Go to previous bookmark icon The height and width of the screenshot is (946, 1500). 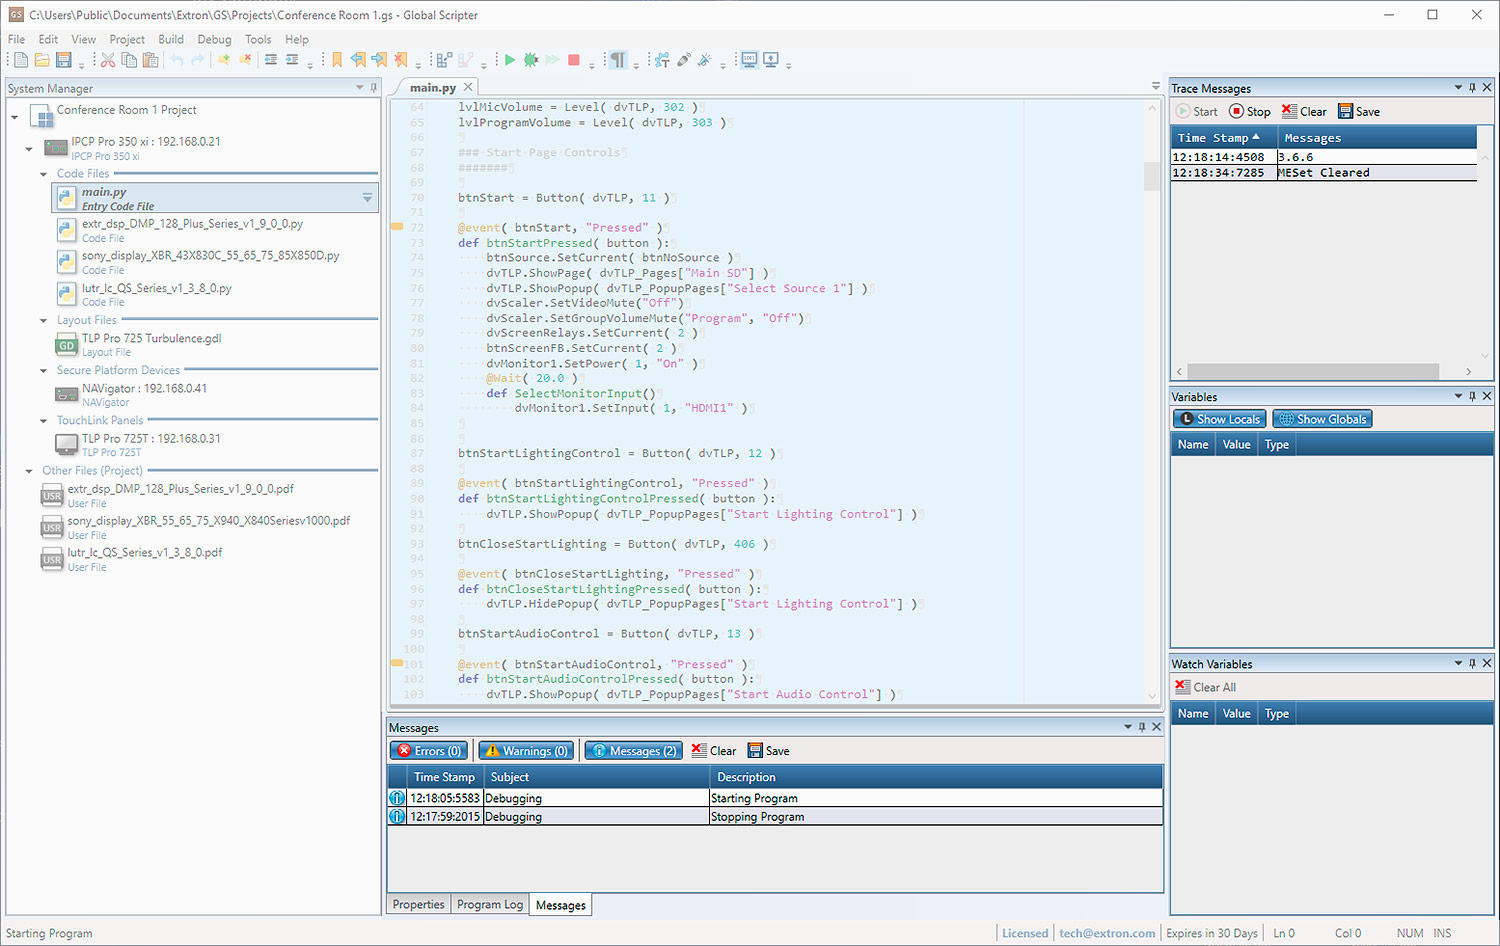pyautogui.click(x=358, y=60)
